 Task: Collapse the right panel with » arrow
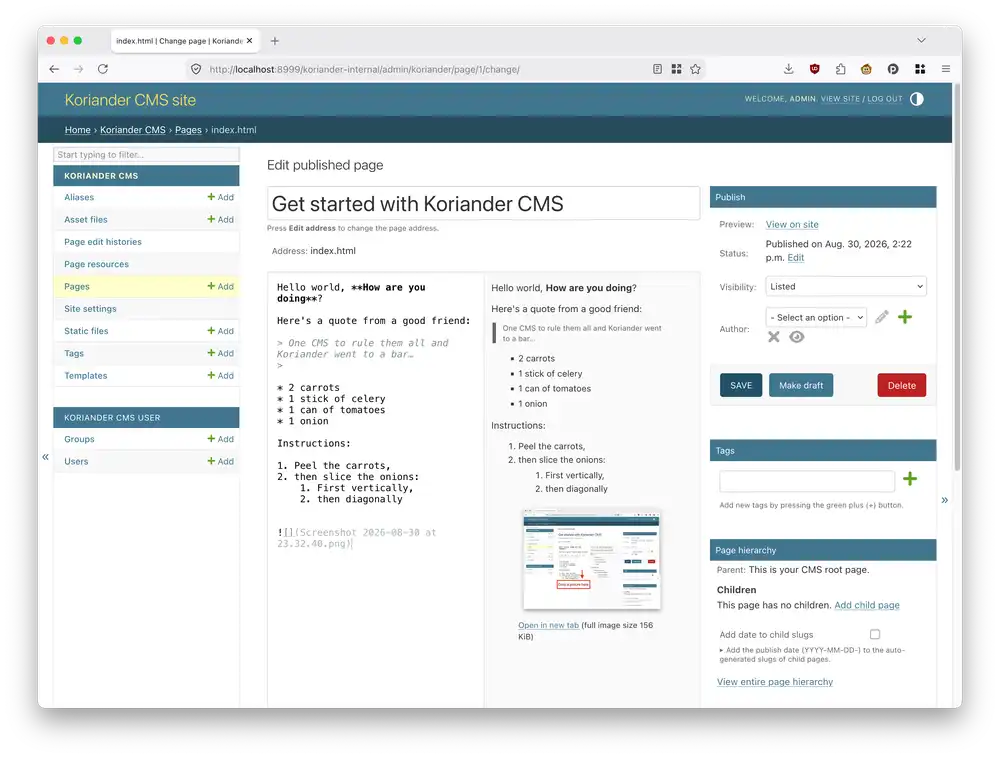click(945, 500)
